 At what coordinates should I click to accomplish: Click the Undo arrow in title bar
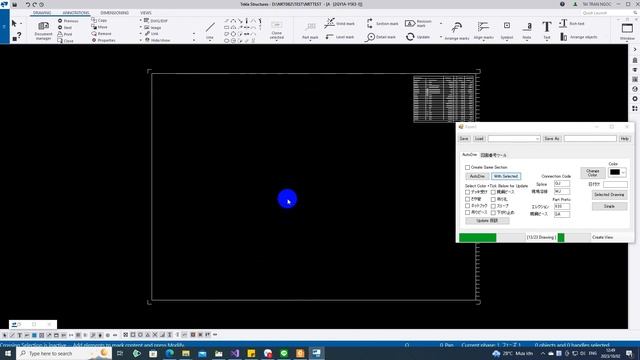tap(28, 4)
